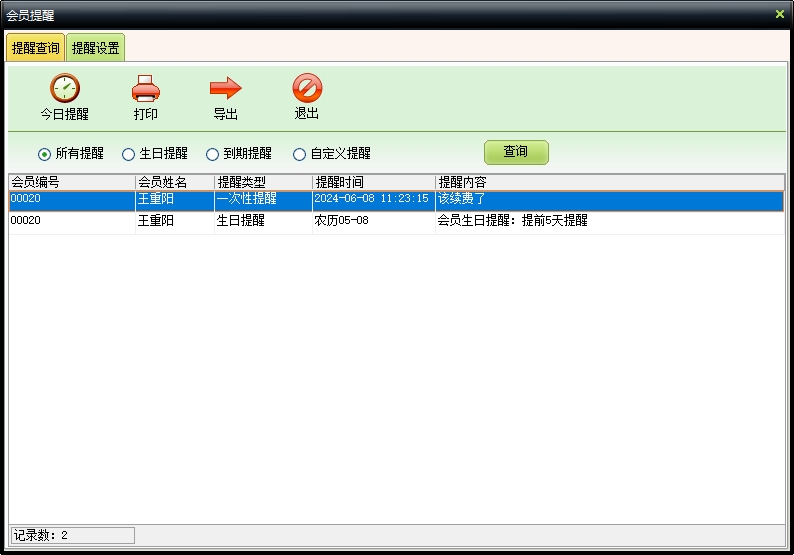Choose the 自定义提醒 radio option
794x555 pixels.
click(x=300, y=154)
